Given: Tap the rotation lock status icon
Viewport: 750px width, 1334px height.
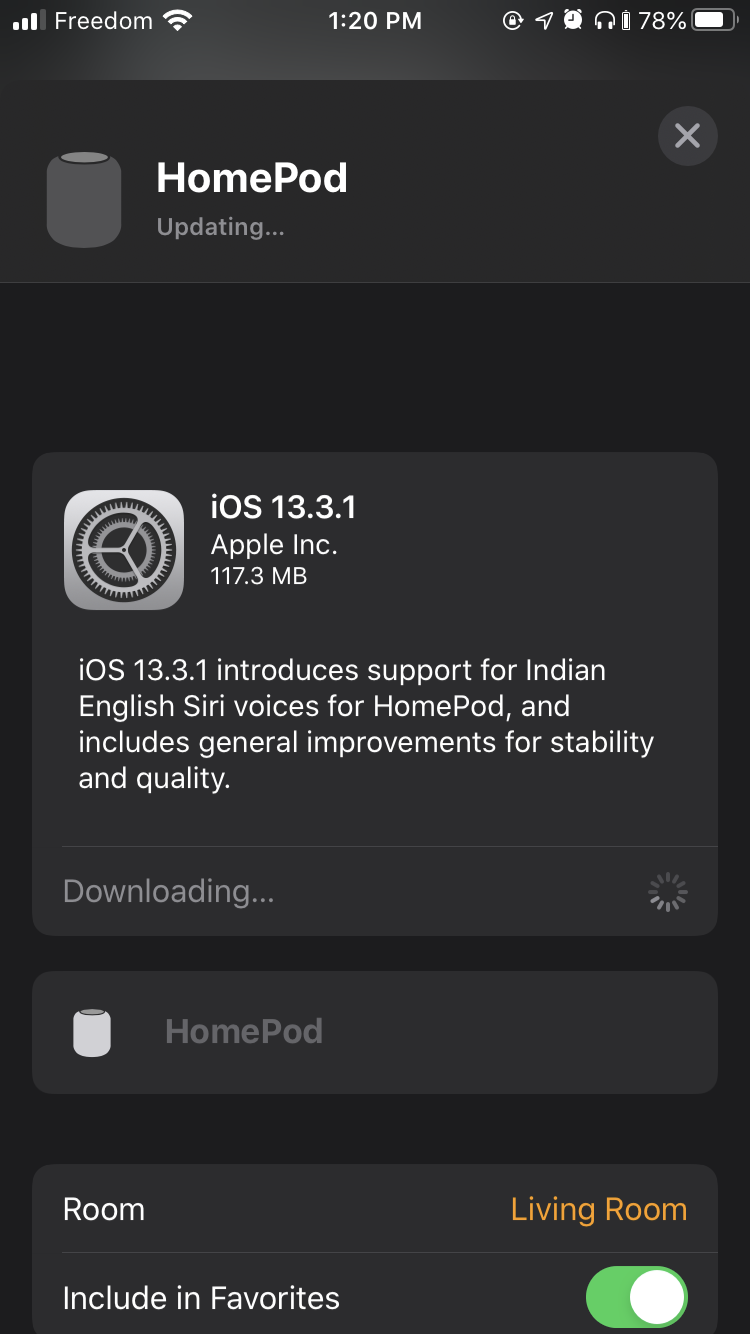Looking at the screenshot, I should point(512,20).
